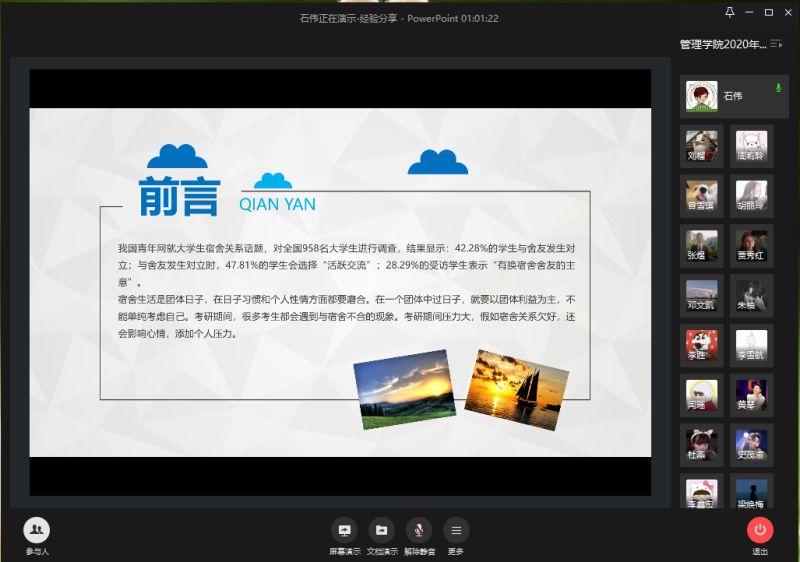The height and width of the screenshot is (562, 800).
Task: Click participant 黄琴 thumbnail
Action: tap(751, 394)
